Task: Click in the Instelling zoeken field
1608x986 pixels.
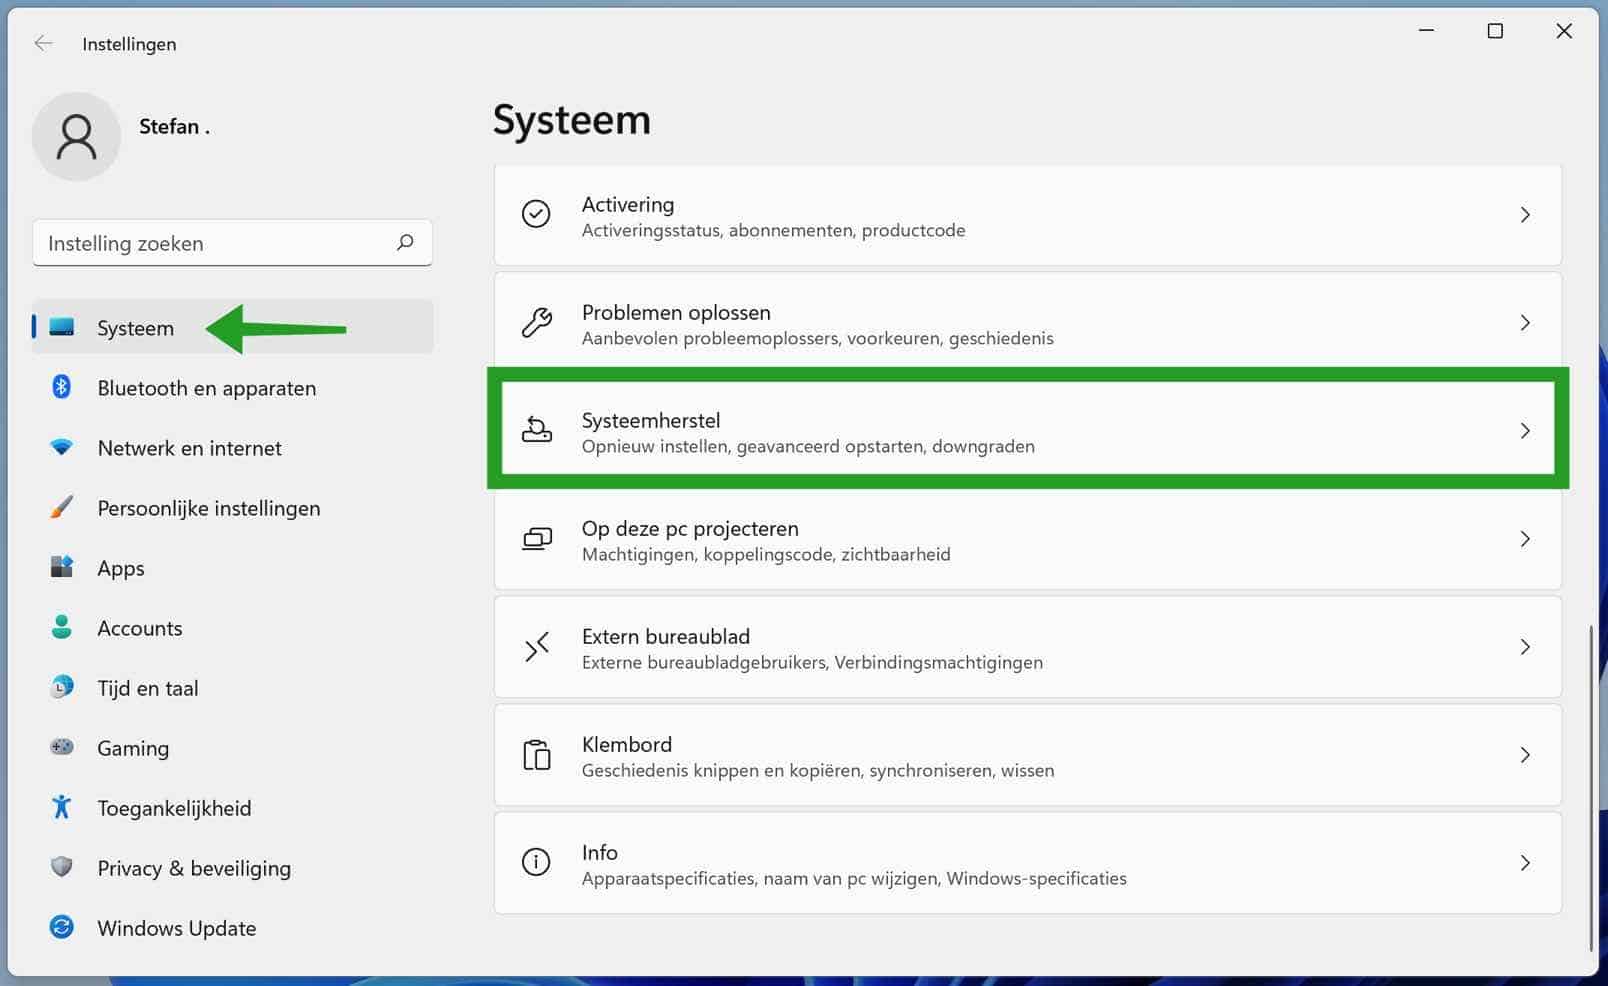Action: click(x=215, y=243)
